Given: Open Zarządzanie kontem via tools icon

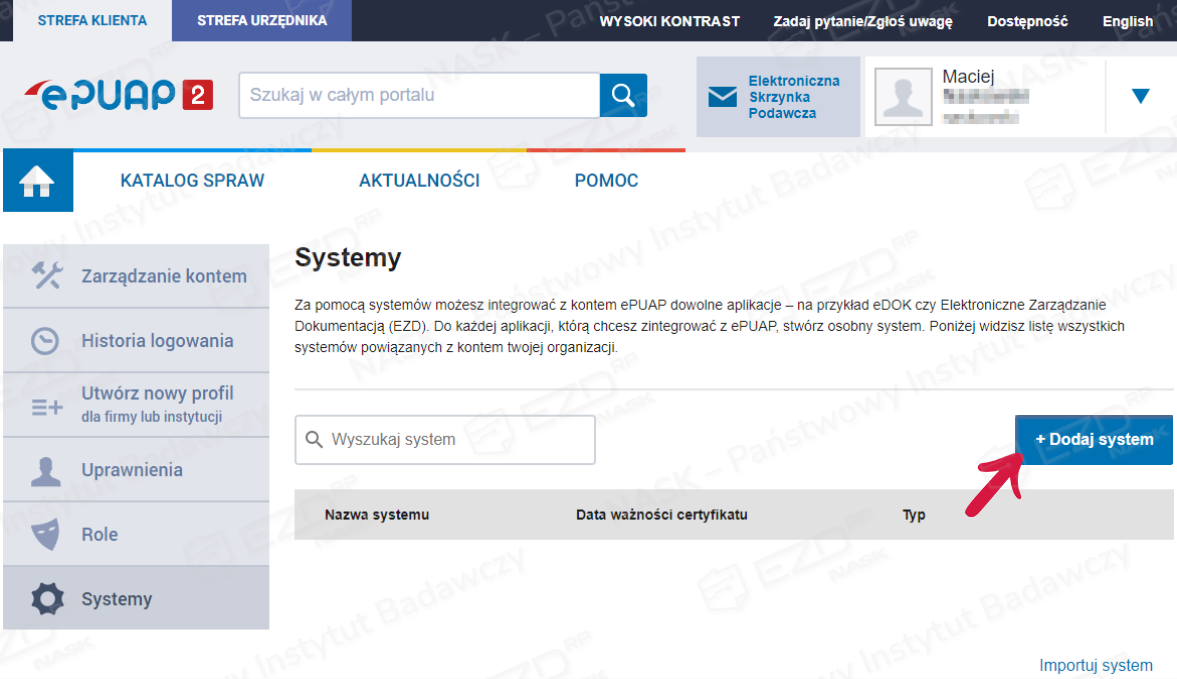Looking at the screenshot, I should [x=46, y=276].
